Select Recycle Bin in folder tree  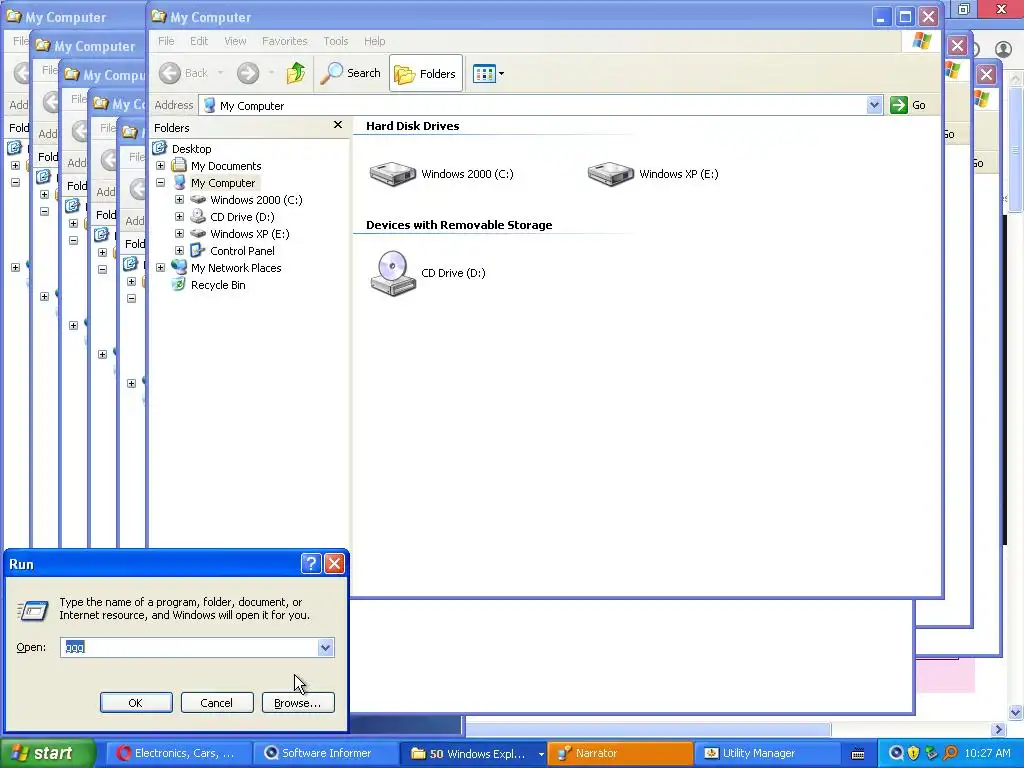tap(217, 285)
